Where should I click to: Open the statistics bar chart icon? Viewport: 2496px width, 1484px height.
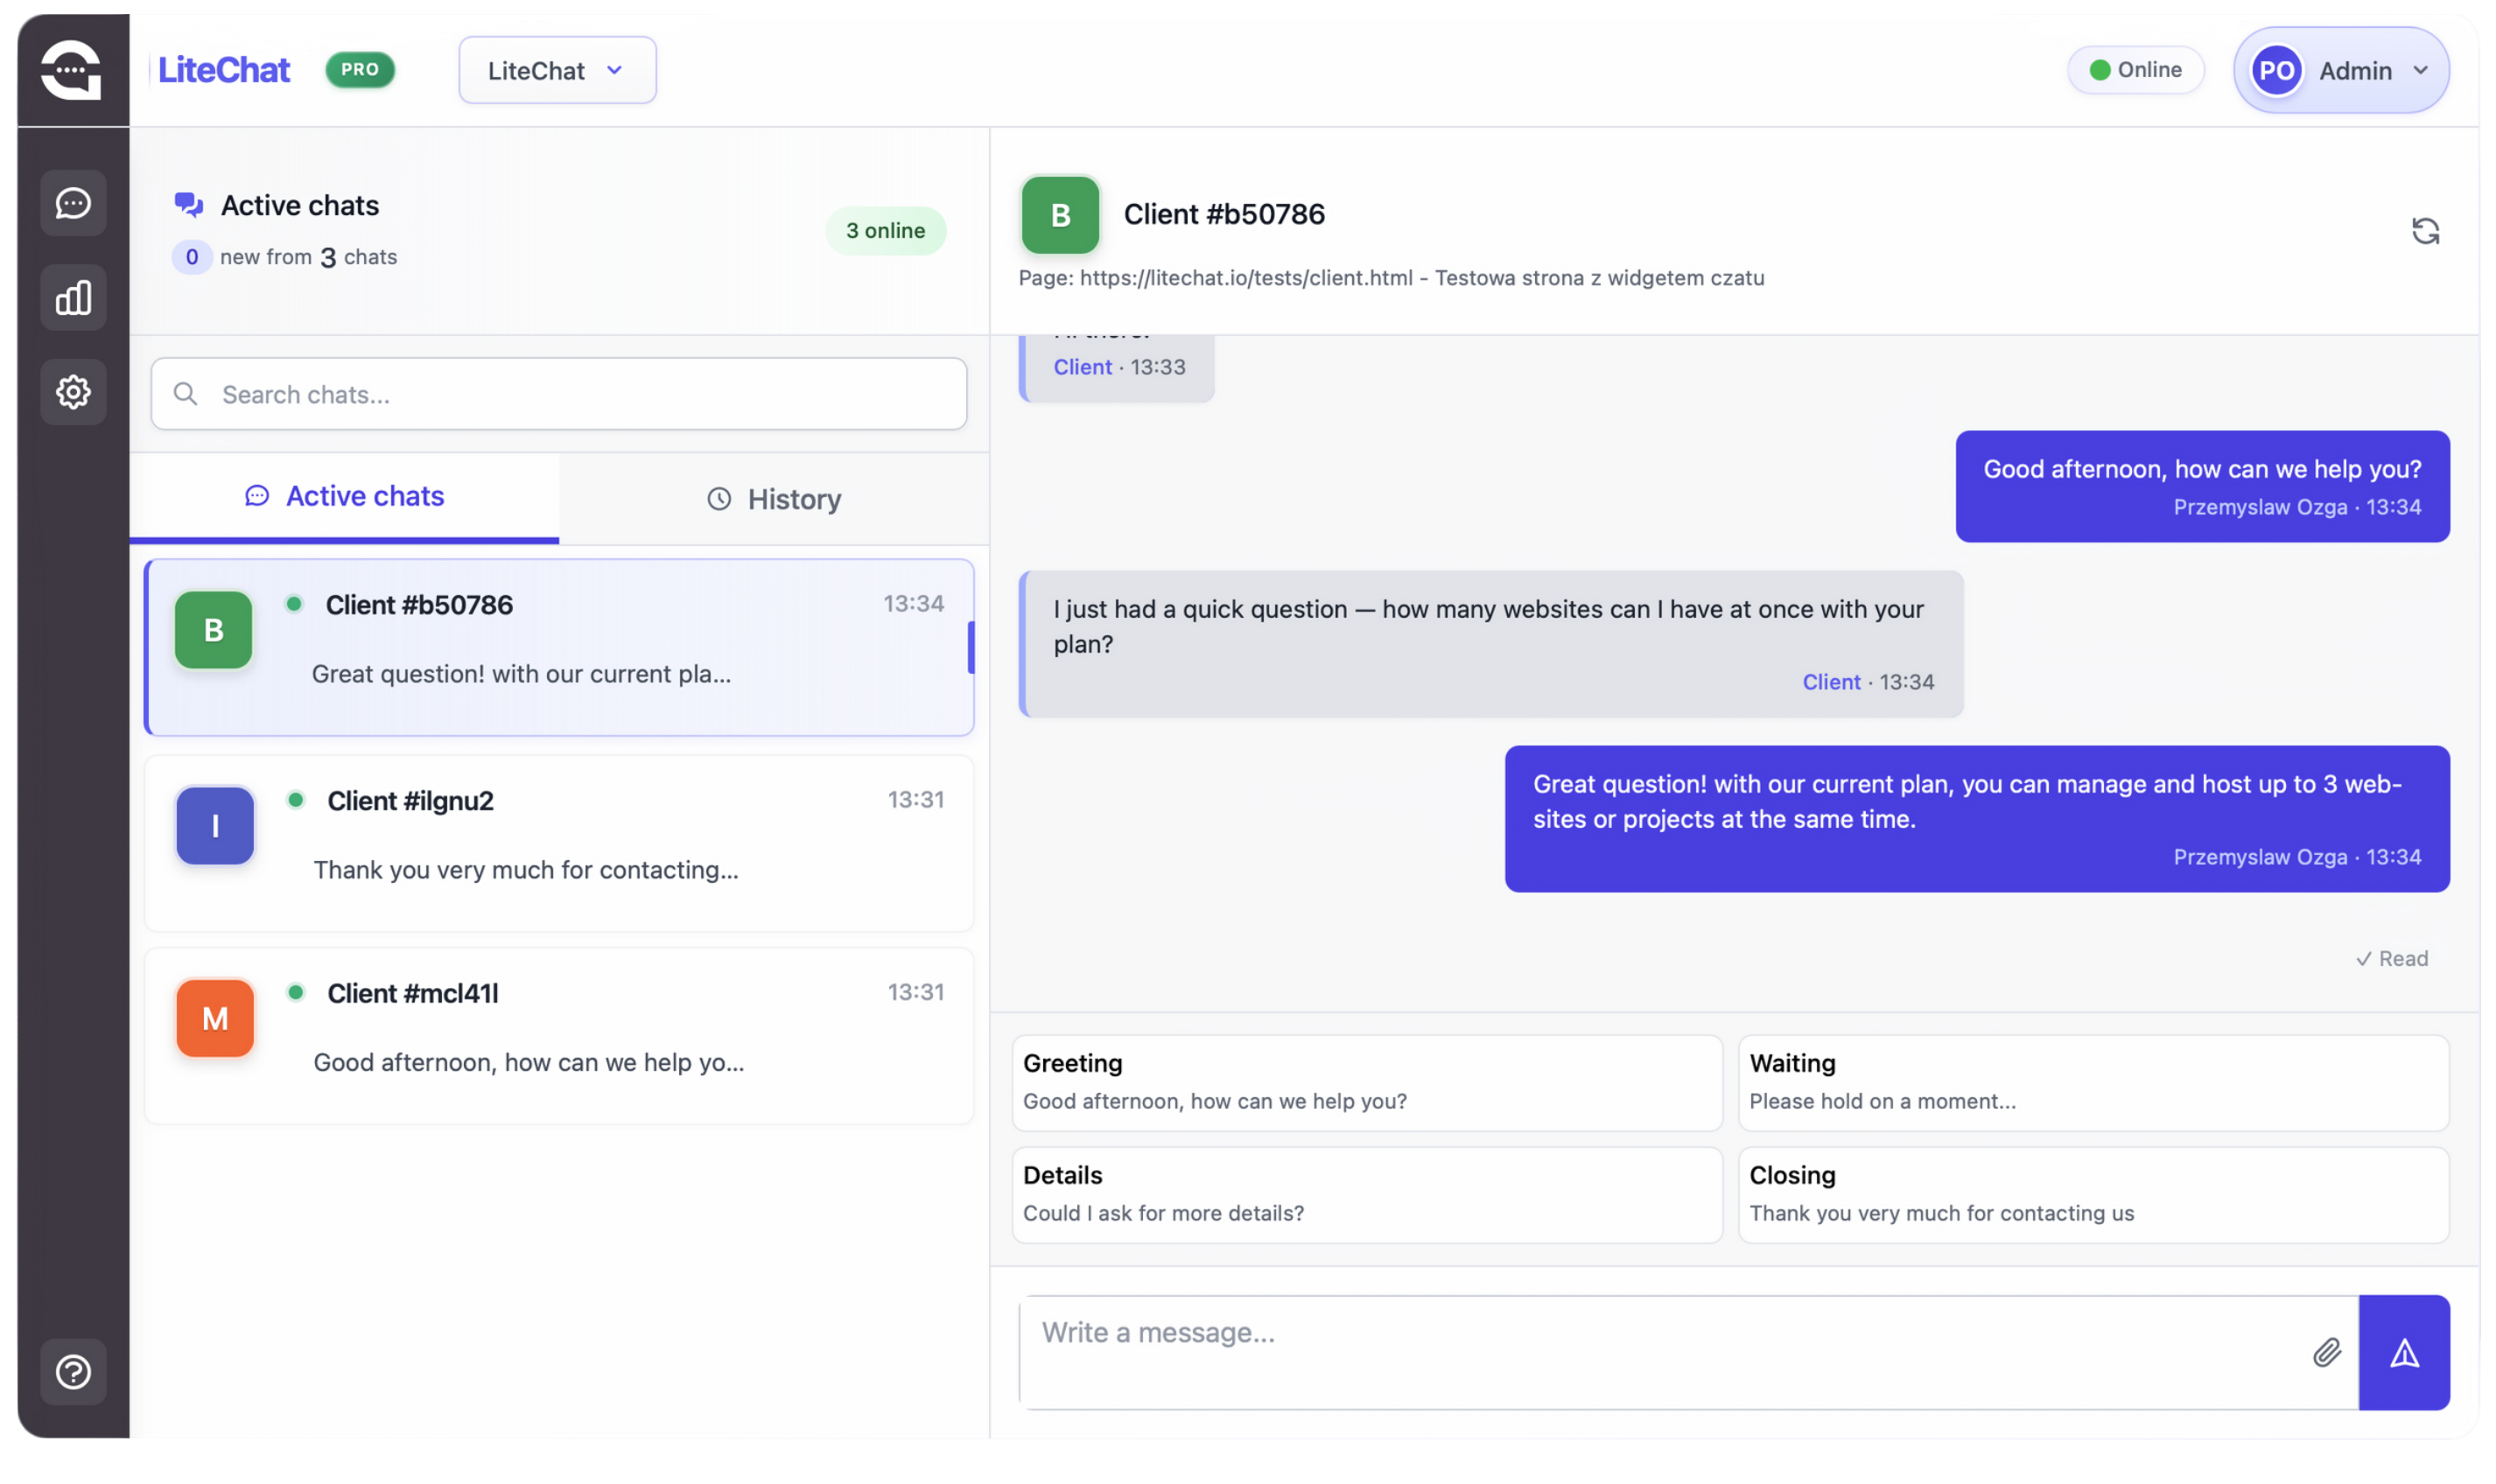tap(73, 297)
